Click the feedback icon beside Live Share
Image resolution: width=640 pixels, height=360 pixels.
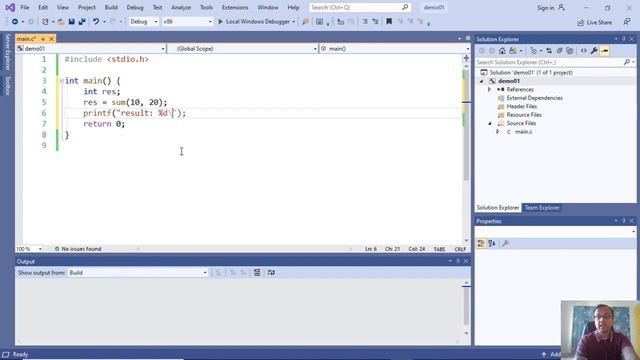tap(627, 22)
